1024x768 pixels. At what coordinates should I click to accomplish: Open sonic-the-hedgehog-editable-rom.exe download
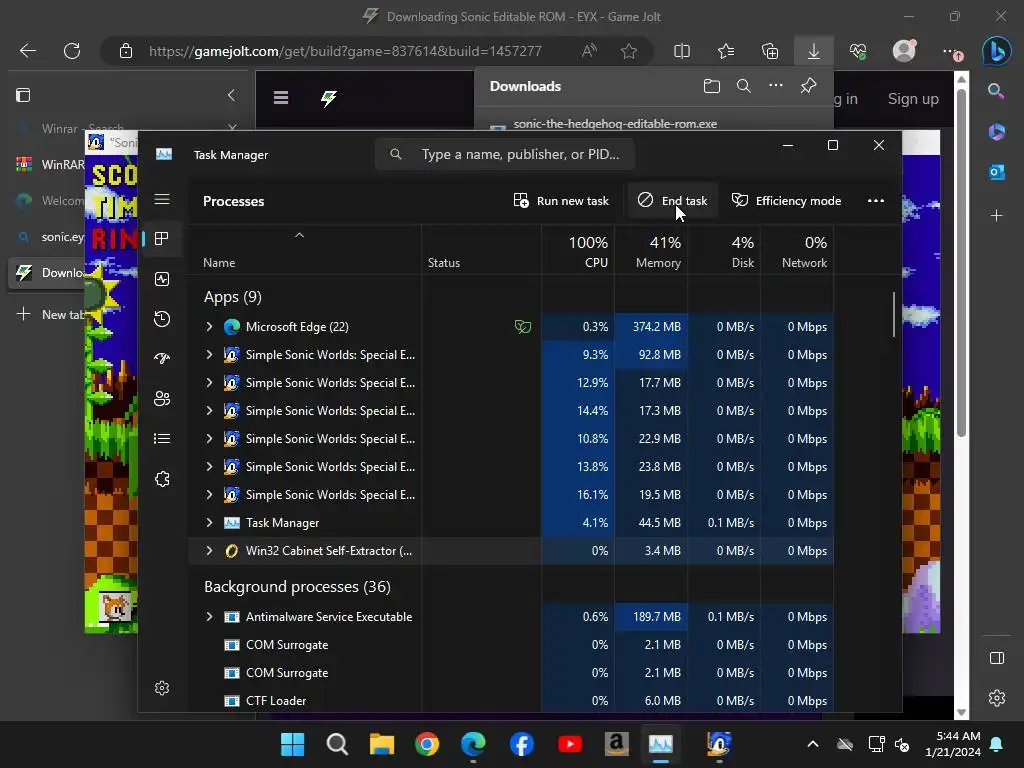click(615, 123)
